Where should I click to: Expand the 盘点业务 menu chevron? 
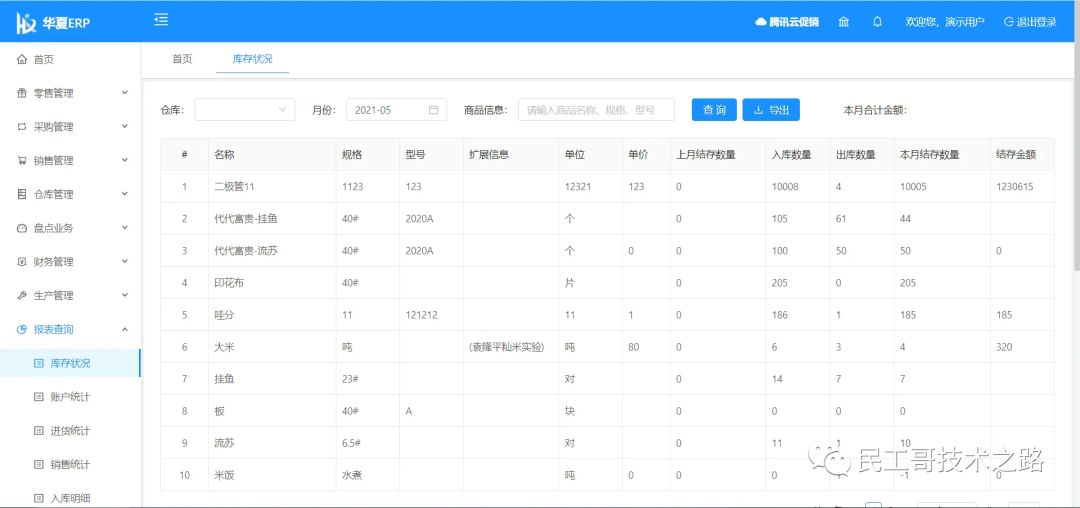click(125, 227)
